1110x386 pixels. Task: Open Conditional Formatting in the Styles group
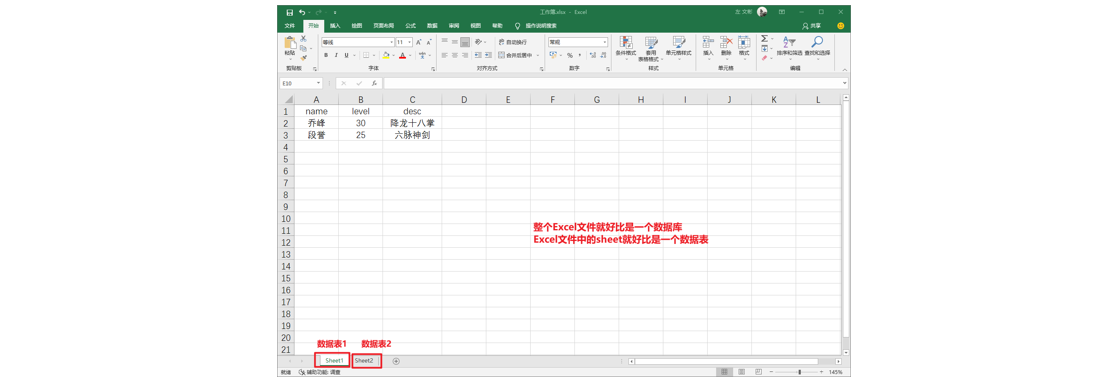tap(625, 47)
